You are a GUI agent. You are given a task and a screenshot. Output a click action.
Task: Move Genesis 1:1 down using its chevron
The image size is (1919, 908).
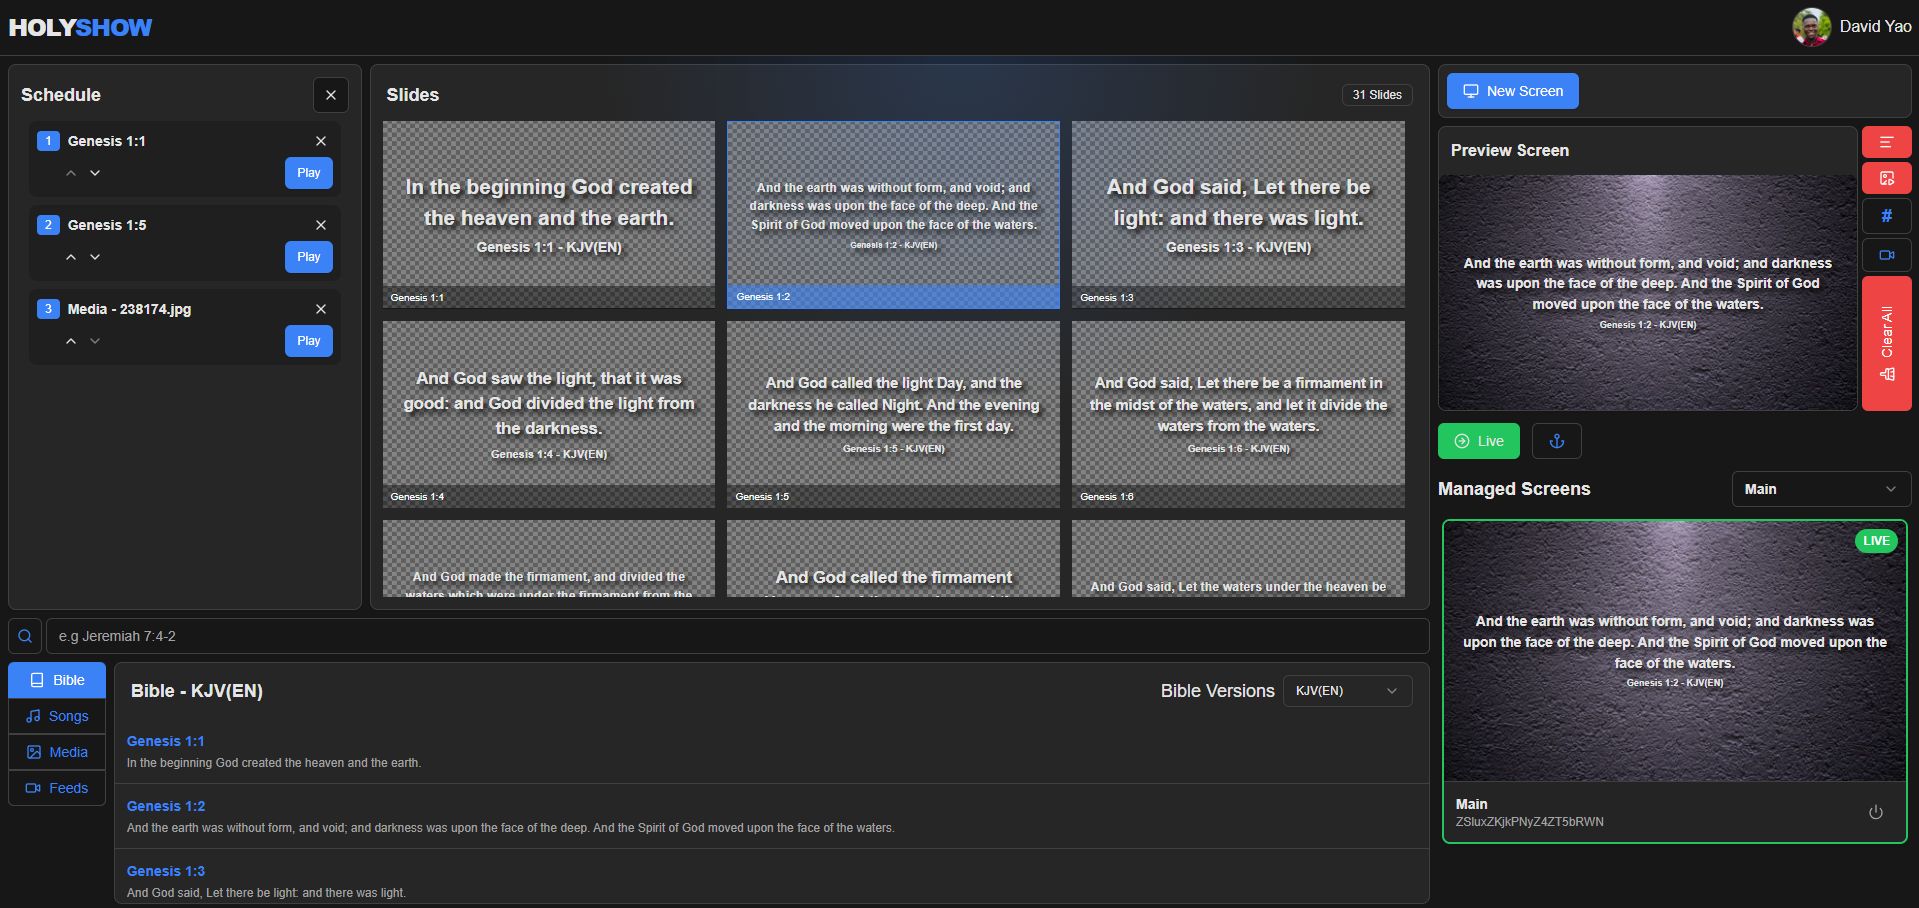(x=95, y=172)
